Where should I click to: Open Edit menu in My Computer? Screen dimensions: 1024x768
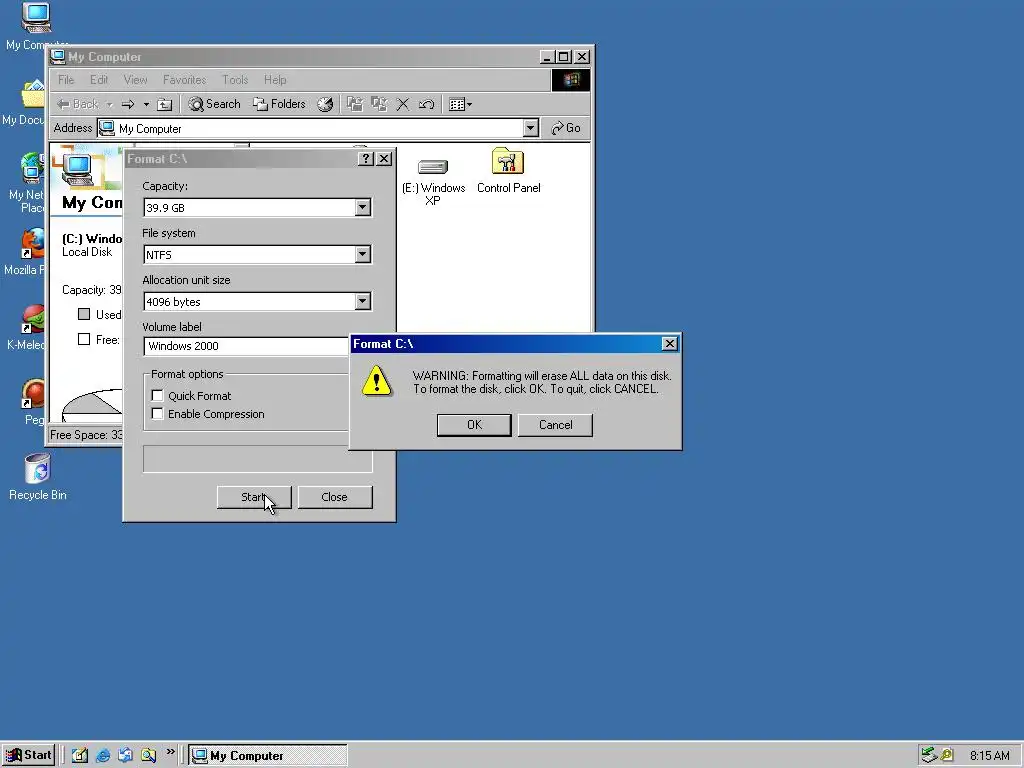click(x=99, y=80)
